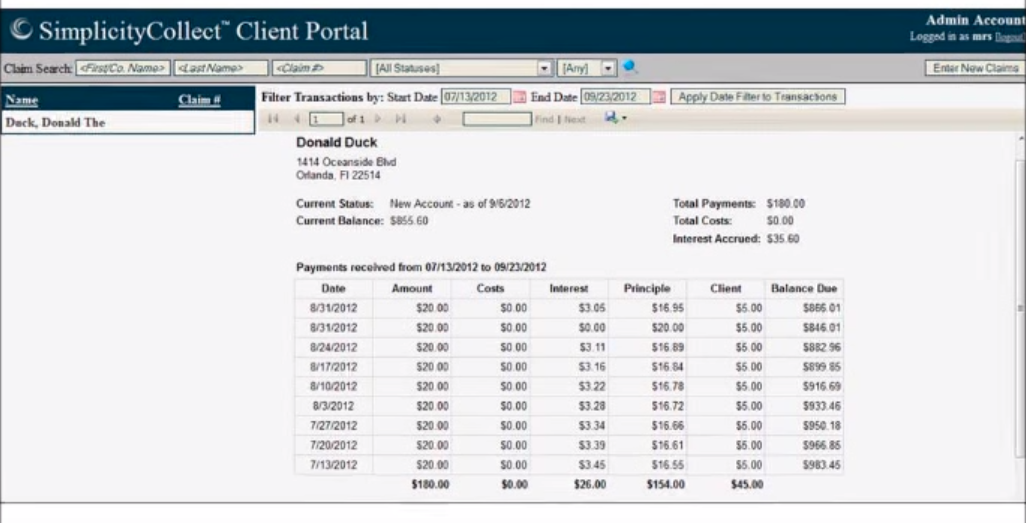
Task: Go to last report page arrow
Action: click(400, 118)
